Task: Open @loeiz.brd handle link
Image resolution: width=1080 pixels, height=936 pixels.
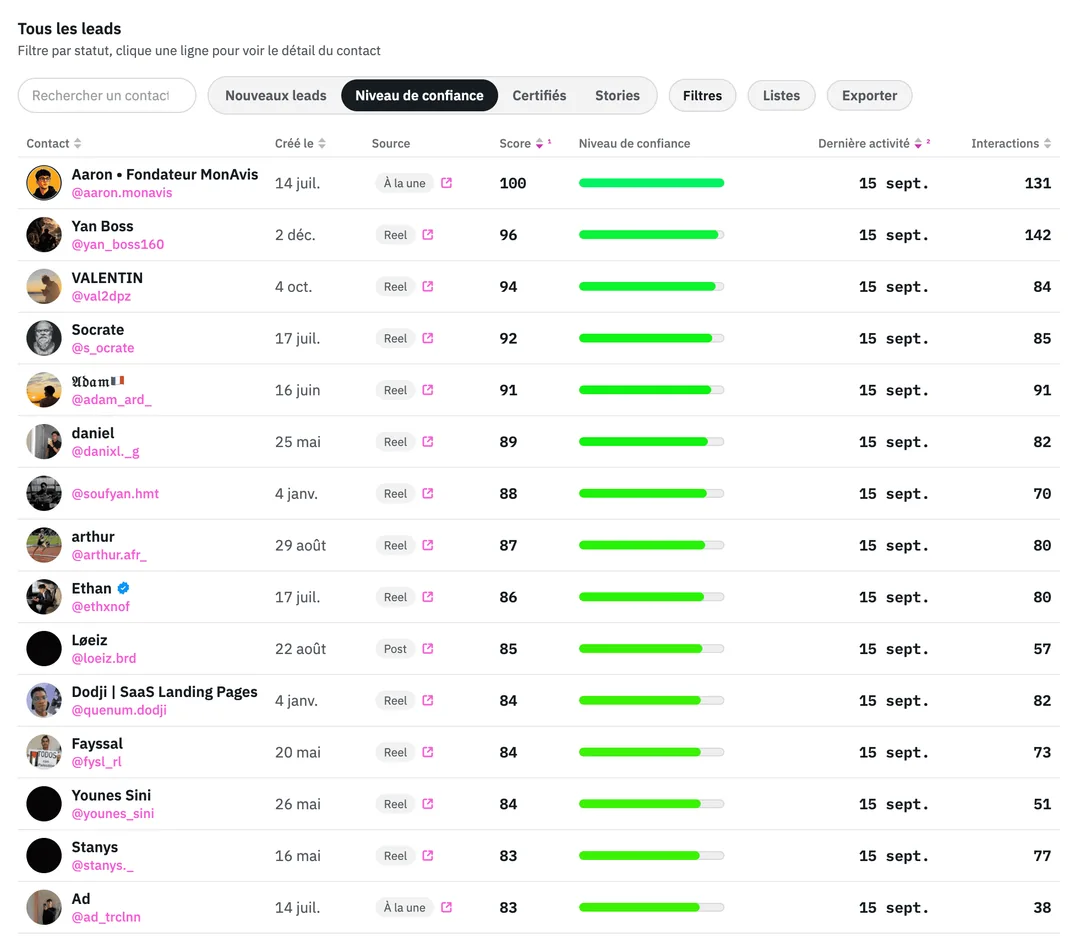Action: (x=104, y=658)
